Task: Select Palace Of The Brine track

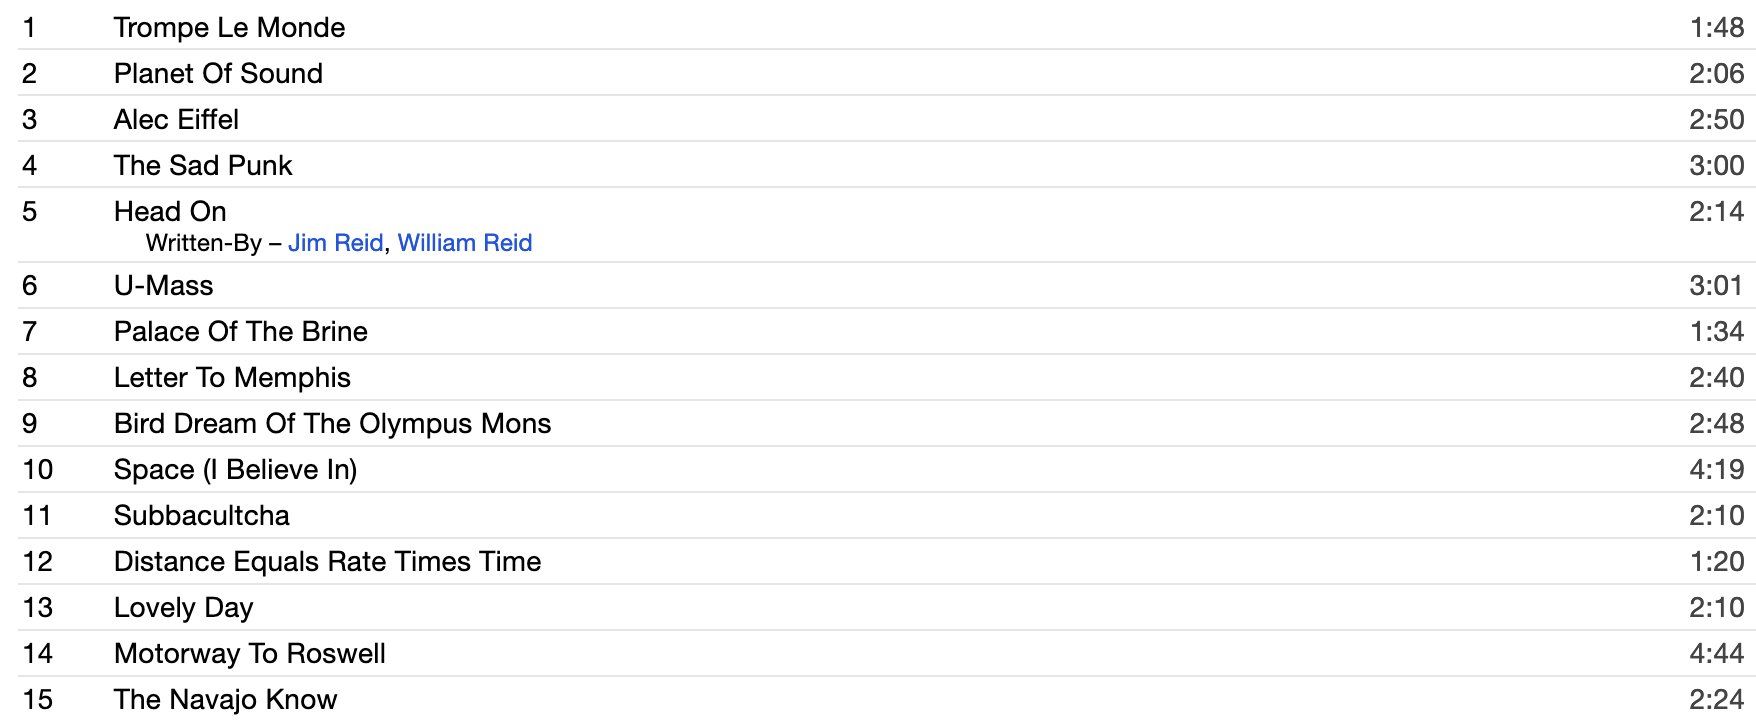Action: [x=241, y=331]
